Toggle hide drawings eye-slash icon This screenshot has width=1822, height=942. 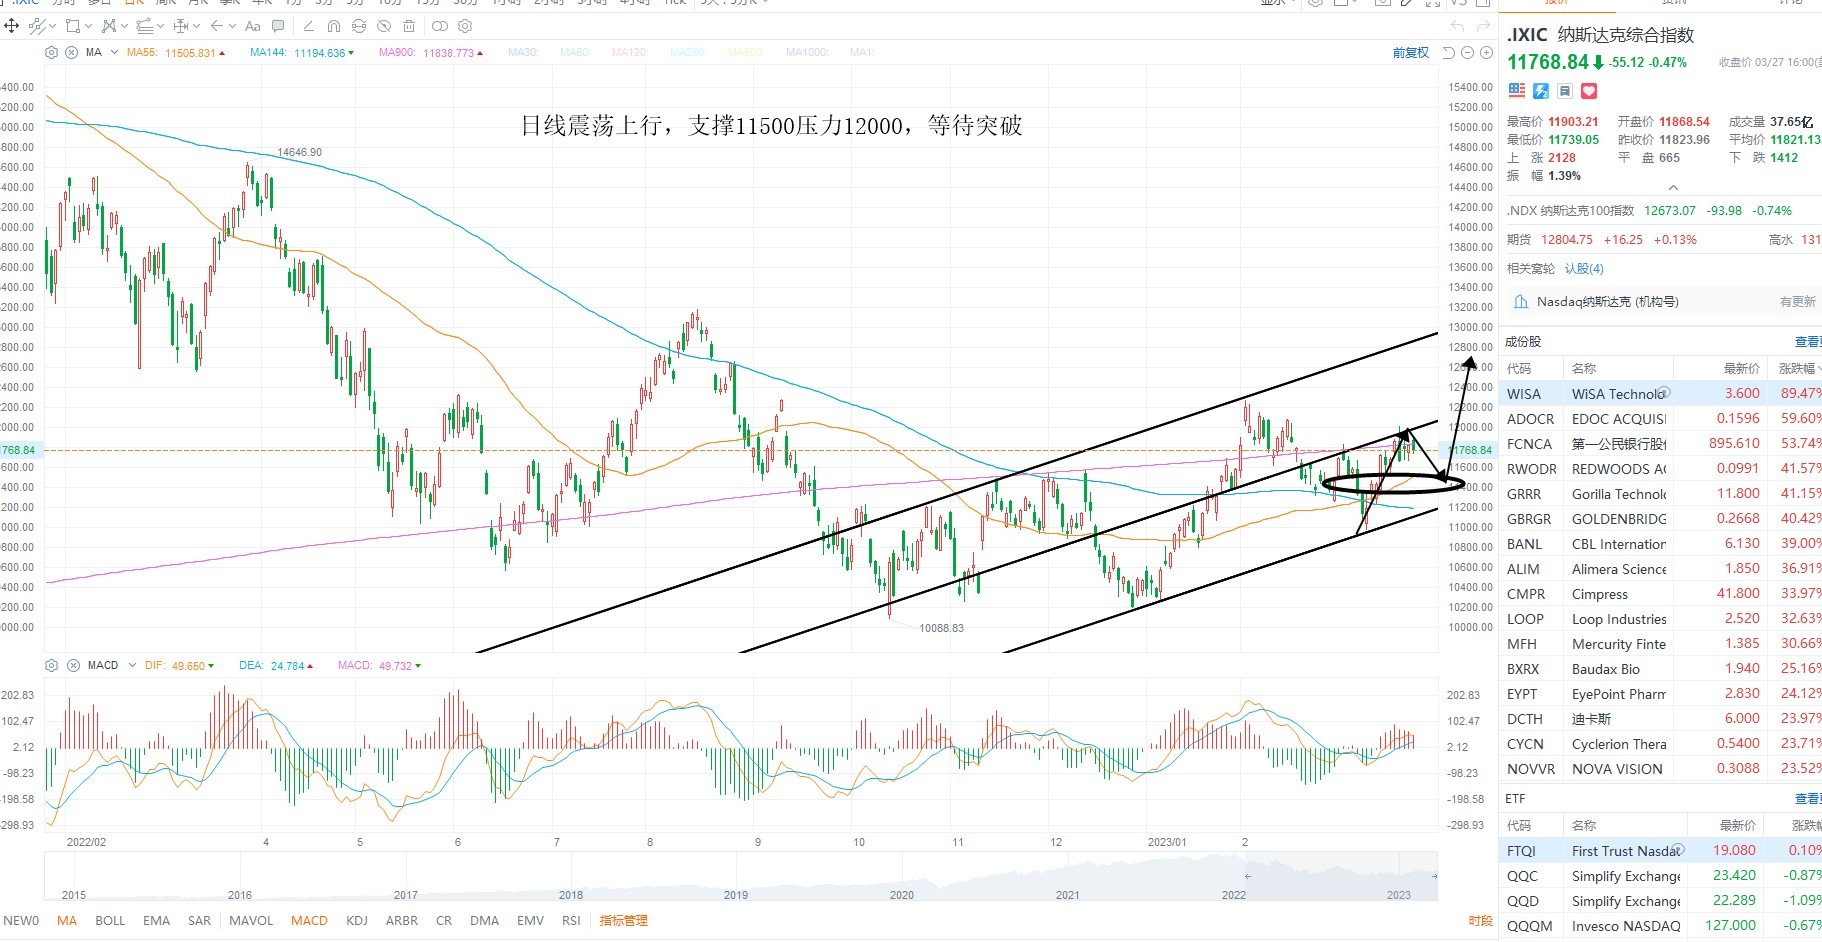384,26
